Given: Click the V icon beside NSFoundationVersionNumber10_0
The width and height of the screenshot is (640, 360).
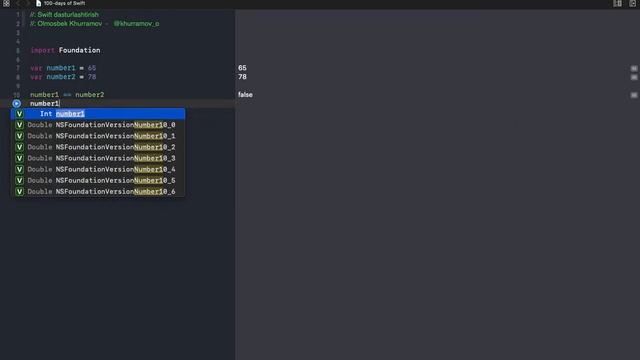Looking at the screenshot, I should pos(19,125).
